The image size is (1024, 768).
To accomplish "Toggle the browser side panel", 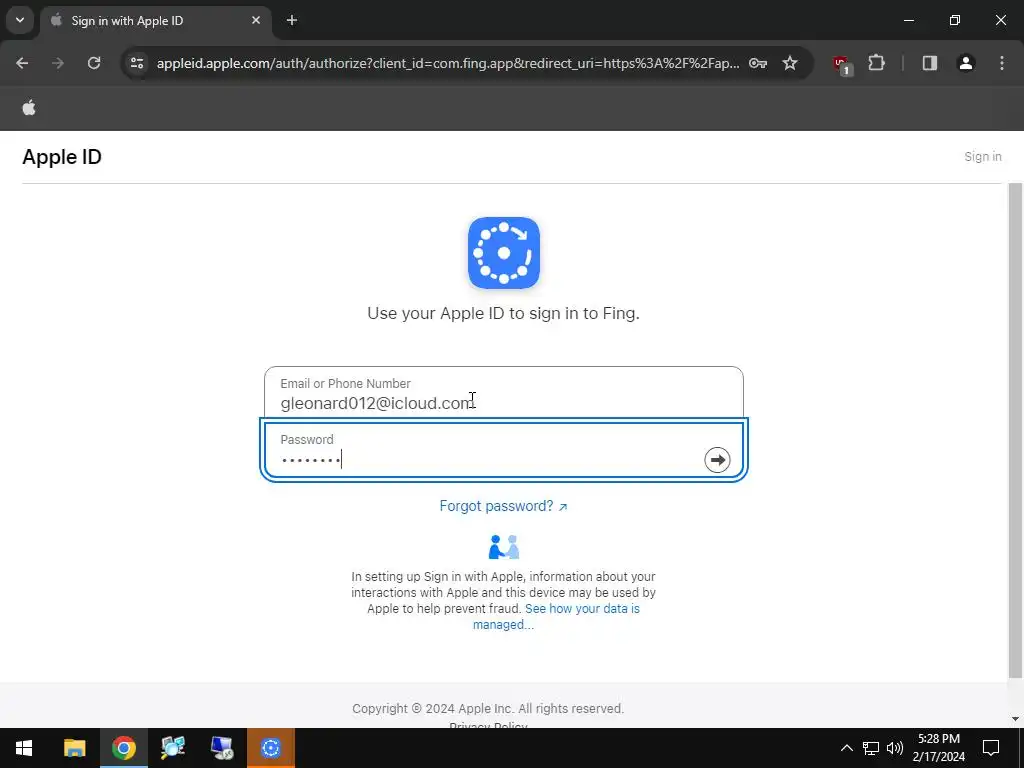I will pyautogui.click(x=930, y=63).
